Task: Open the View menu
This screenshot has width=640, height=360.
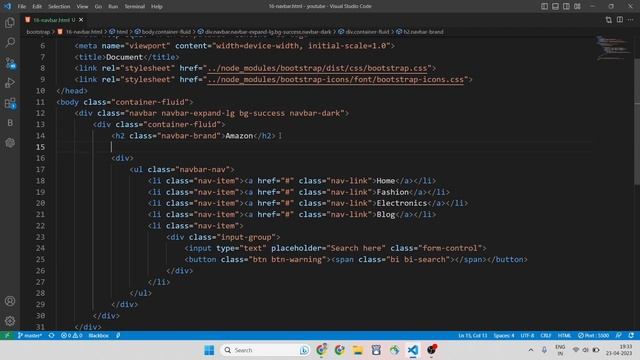Action: pos(82,7)
